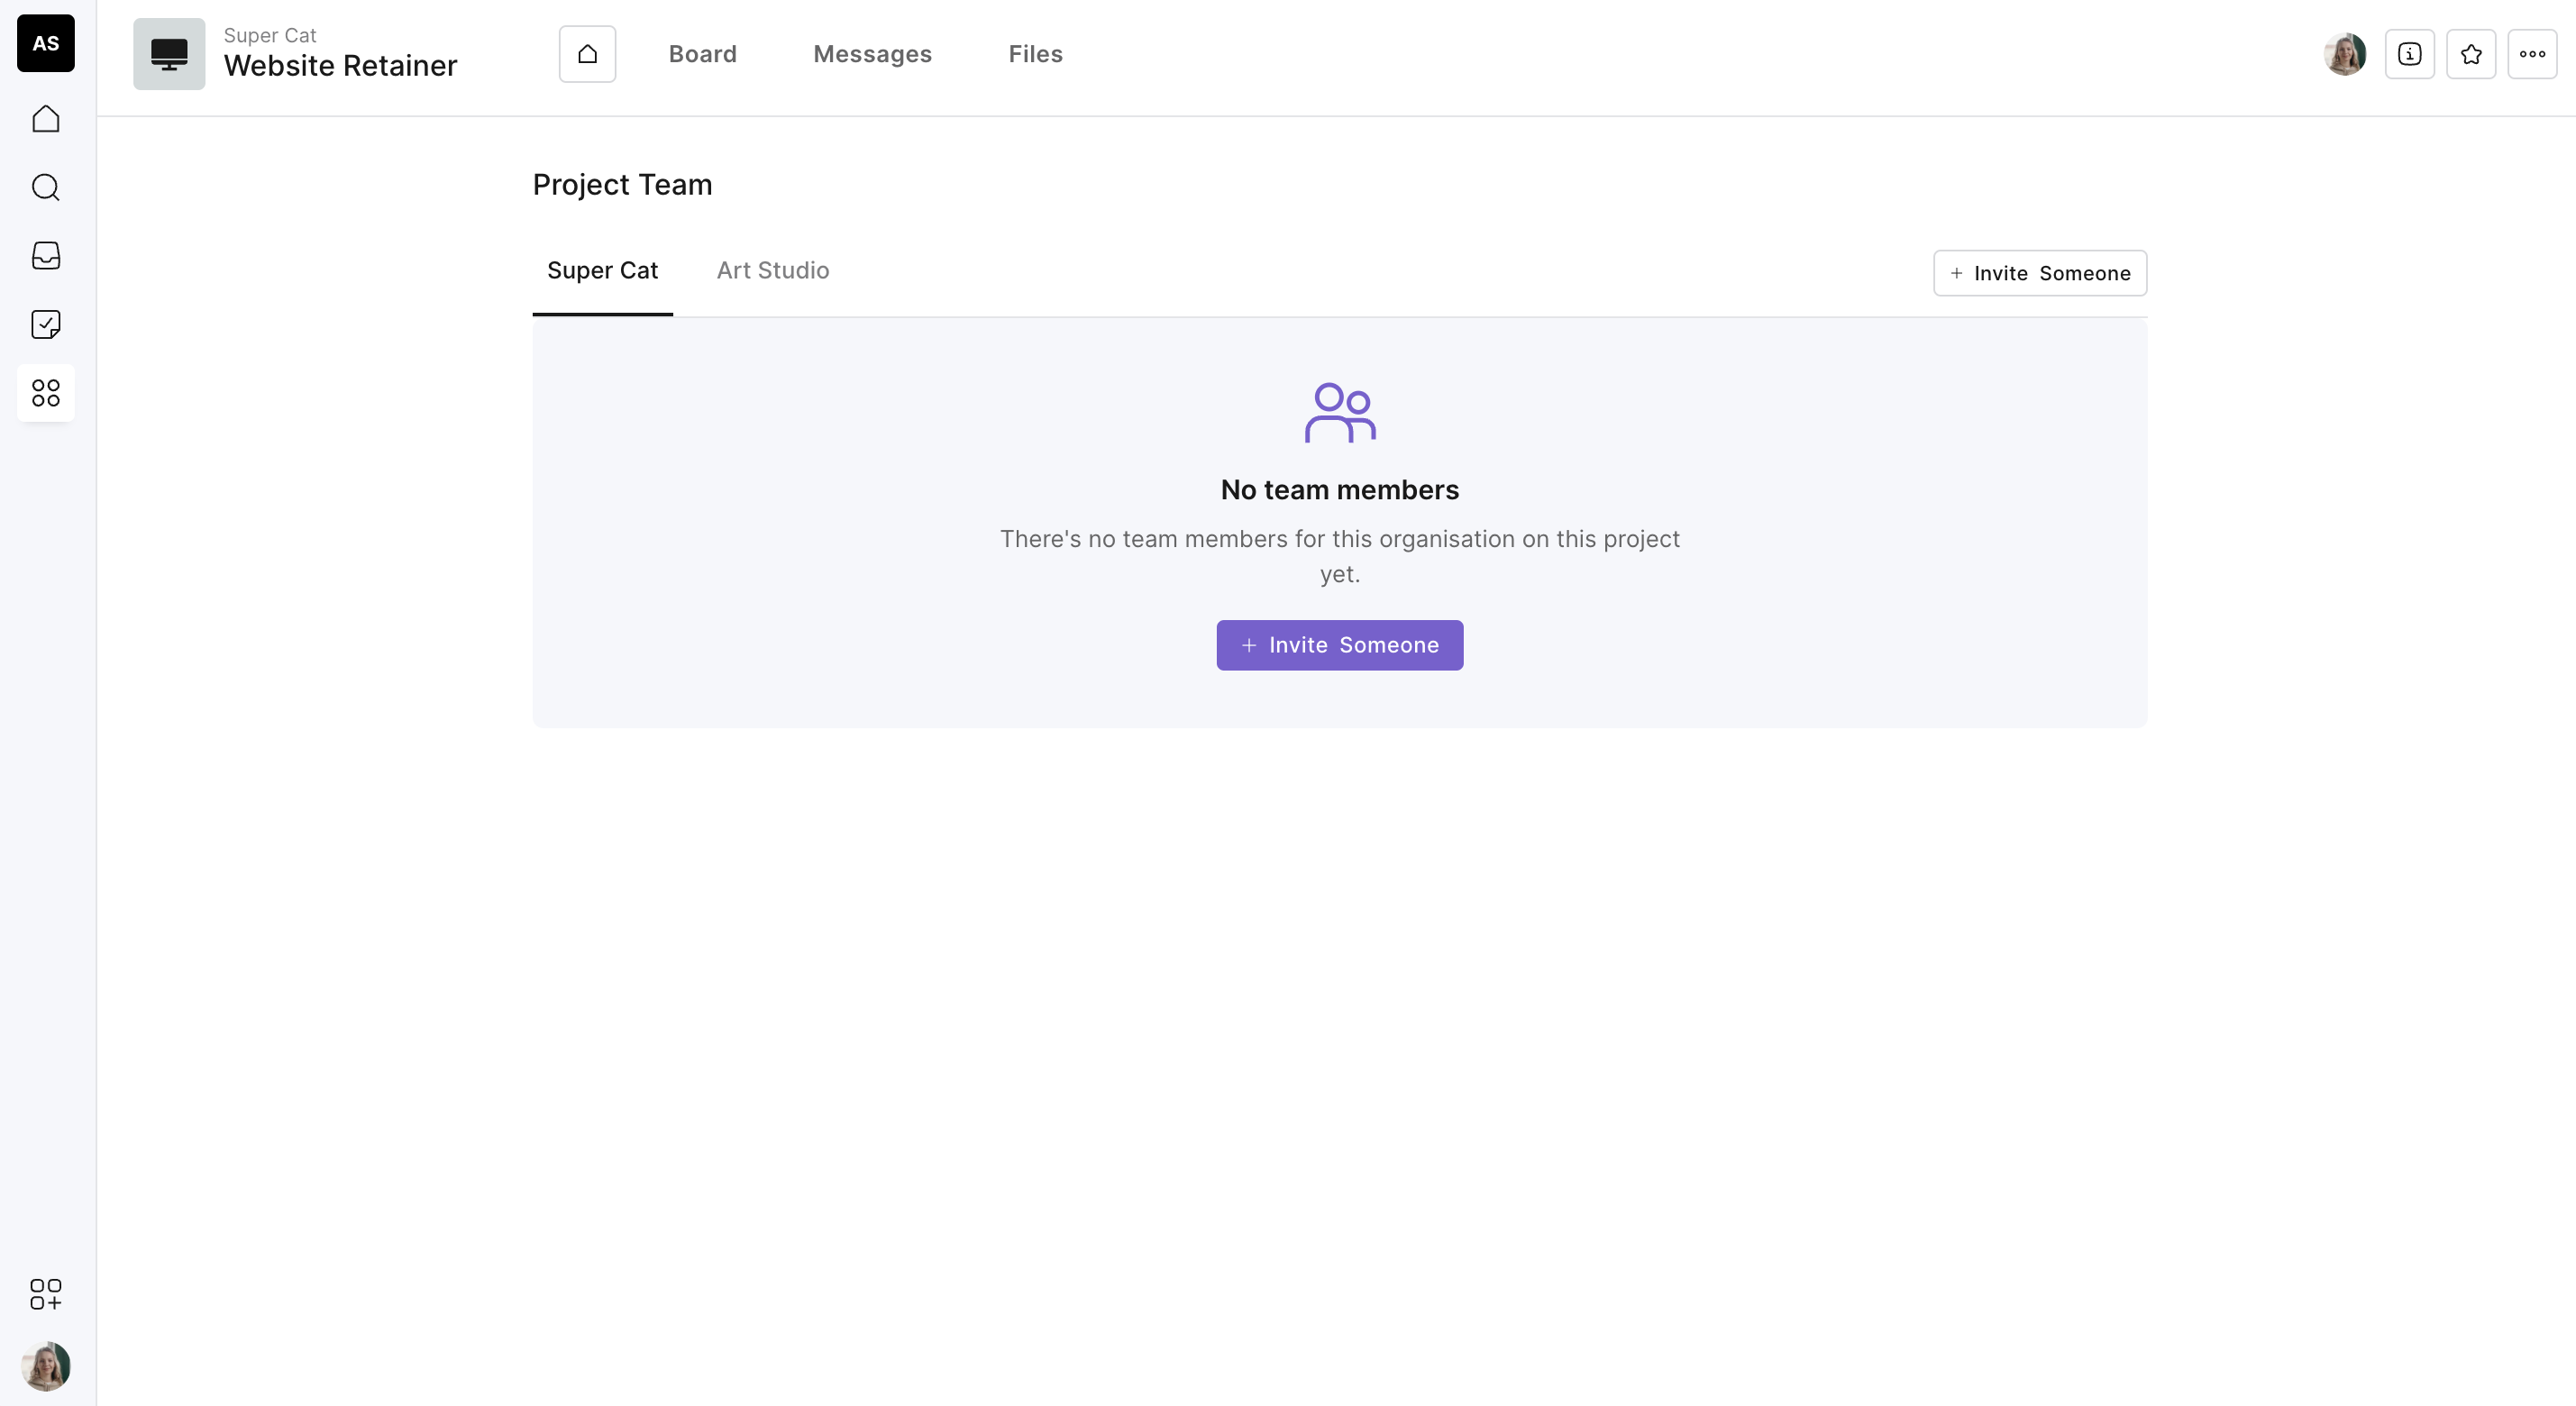Click the outlined Invite Someone button
This screenshot has width=2576, height=1406.
2039,273
